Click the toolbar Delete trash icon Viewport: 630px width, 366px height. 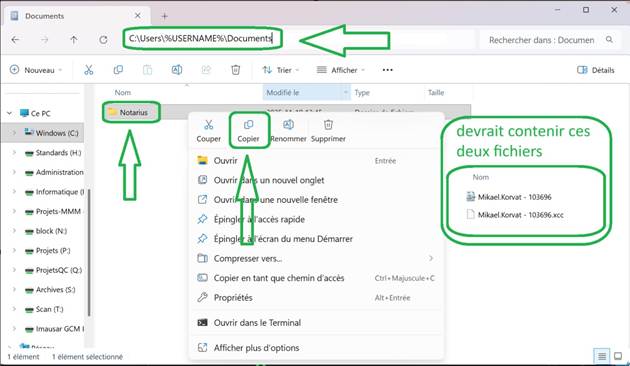[235, 70]
